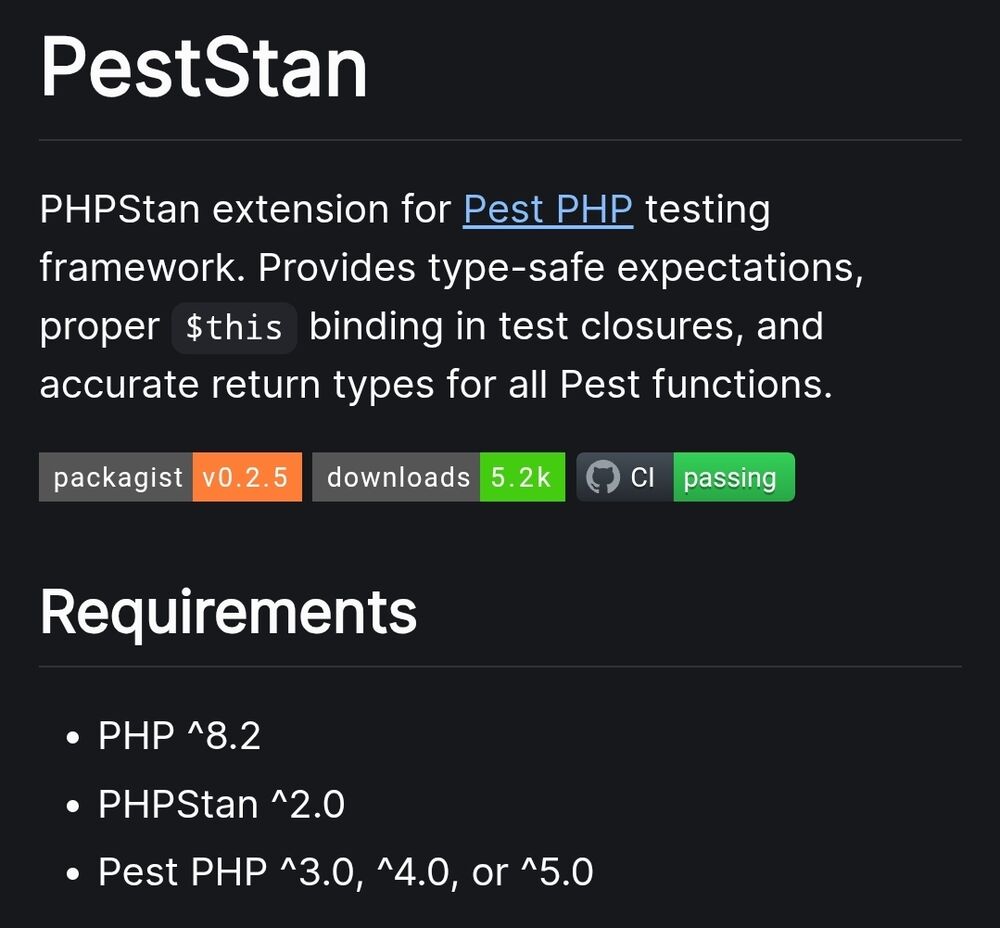This screenshot has width=1000, height=928.
Task: Click the green passing status badge
Action: tap(731, 477)
